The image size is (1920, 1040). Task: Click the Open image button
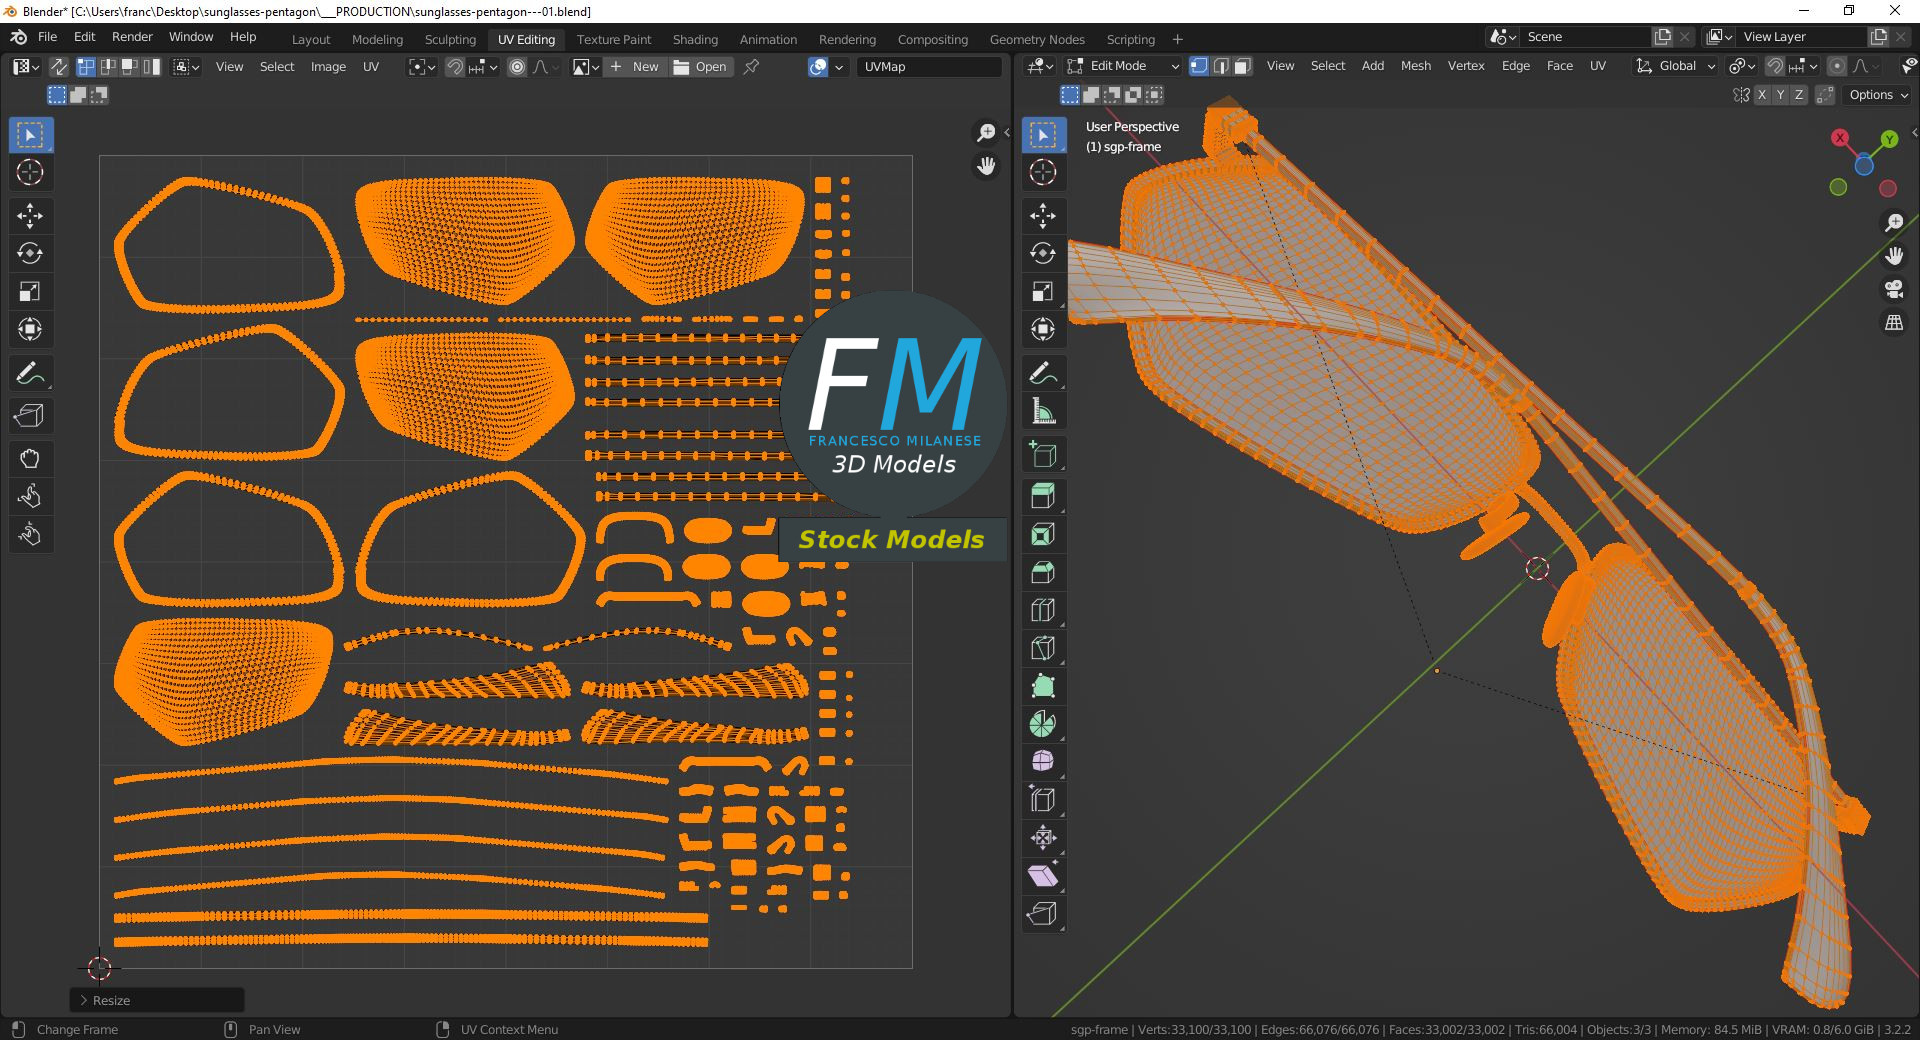pos(701,67)
